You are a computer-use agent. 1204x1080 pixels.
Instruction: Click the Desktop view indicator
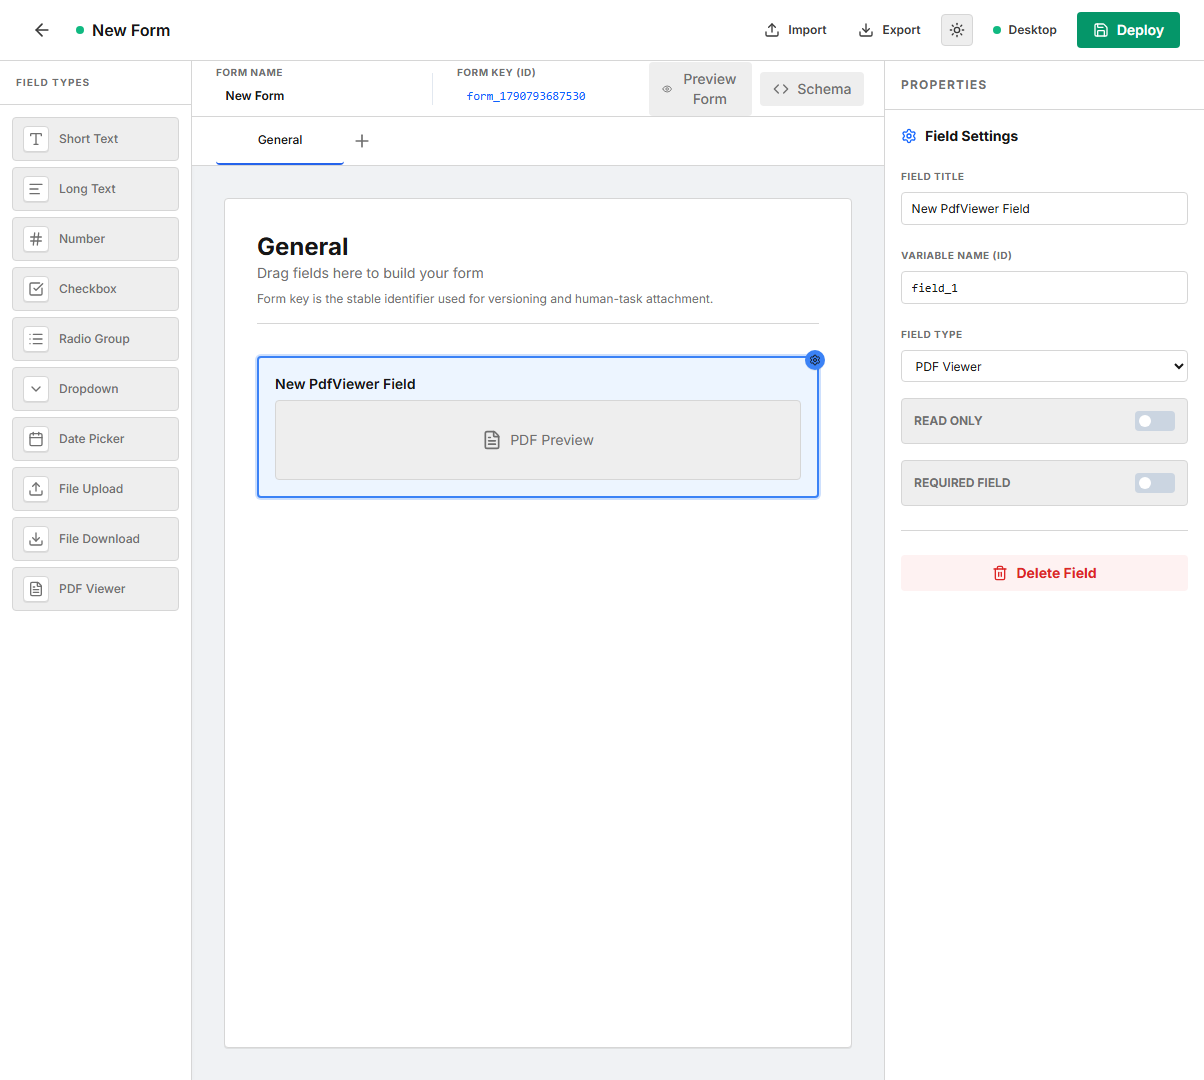1025,30
